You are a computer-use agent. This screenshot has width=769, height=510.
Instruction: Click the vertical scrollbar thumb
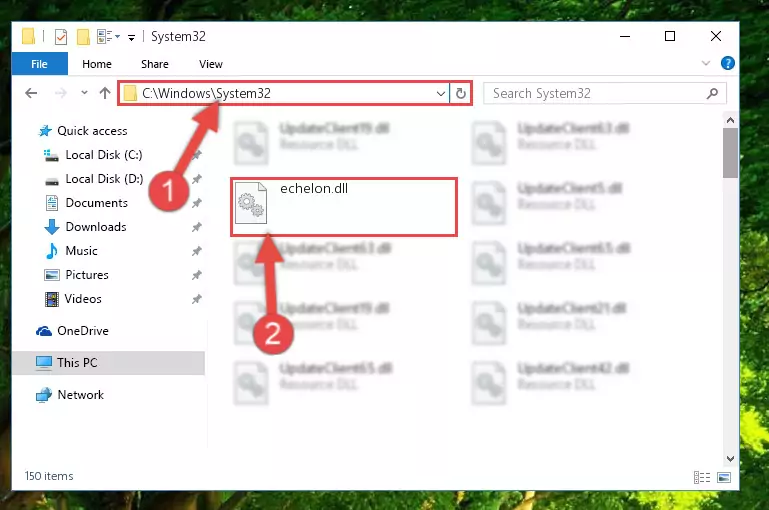[x=730, y=153]
